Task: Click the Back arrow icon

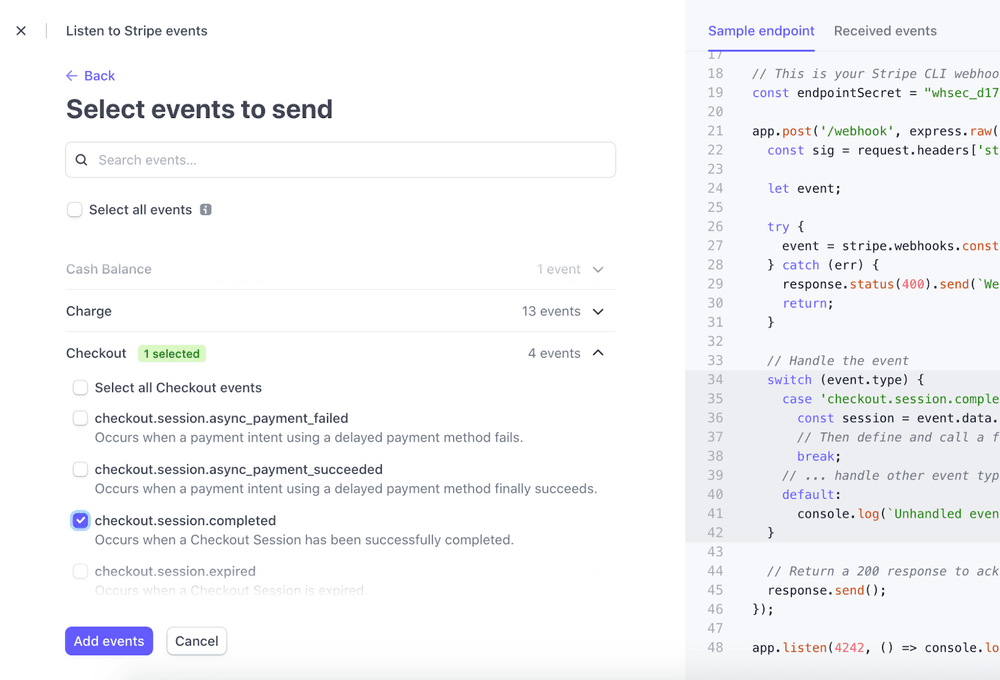Action: [71, 76]
